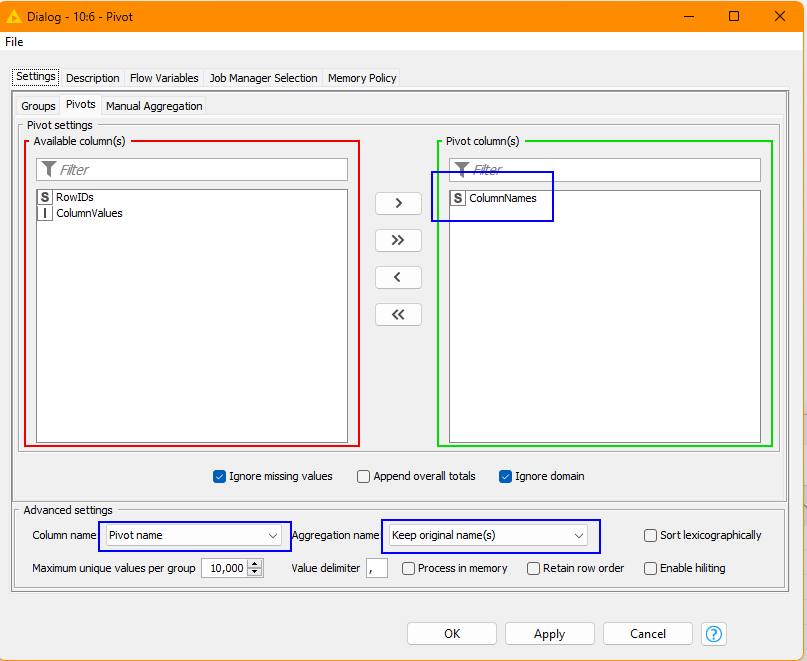The width and height of the screenshot is (807, 661).
Task: Remove all columns with double left arrow
Action: (x=398, y=314)
